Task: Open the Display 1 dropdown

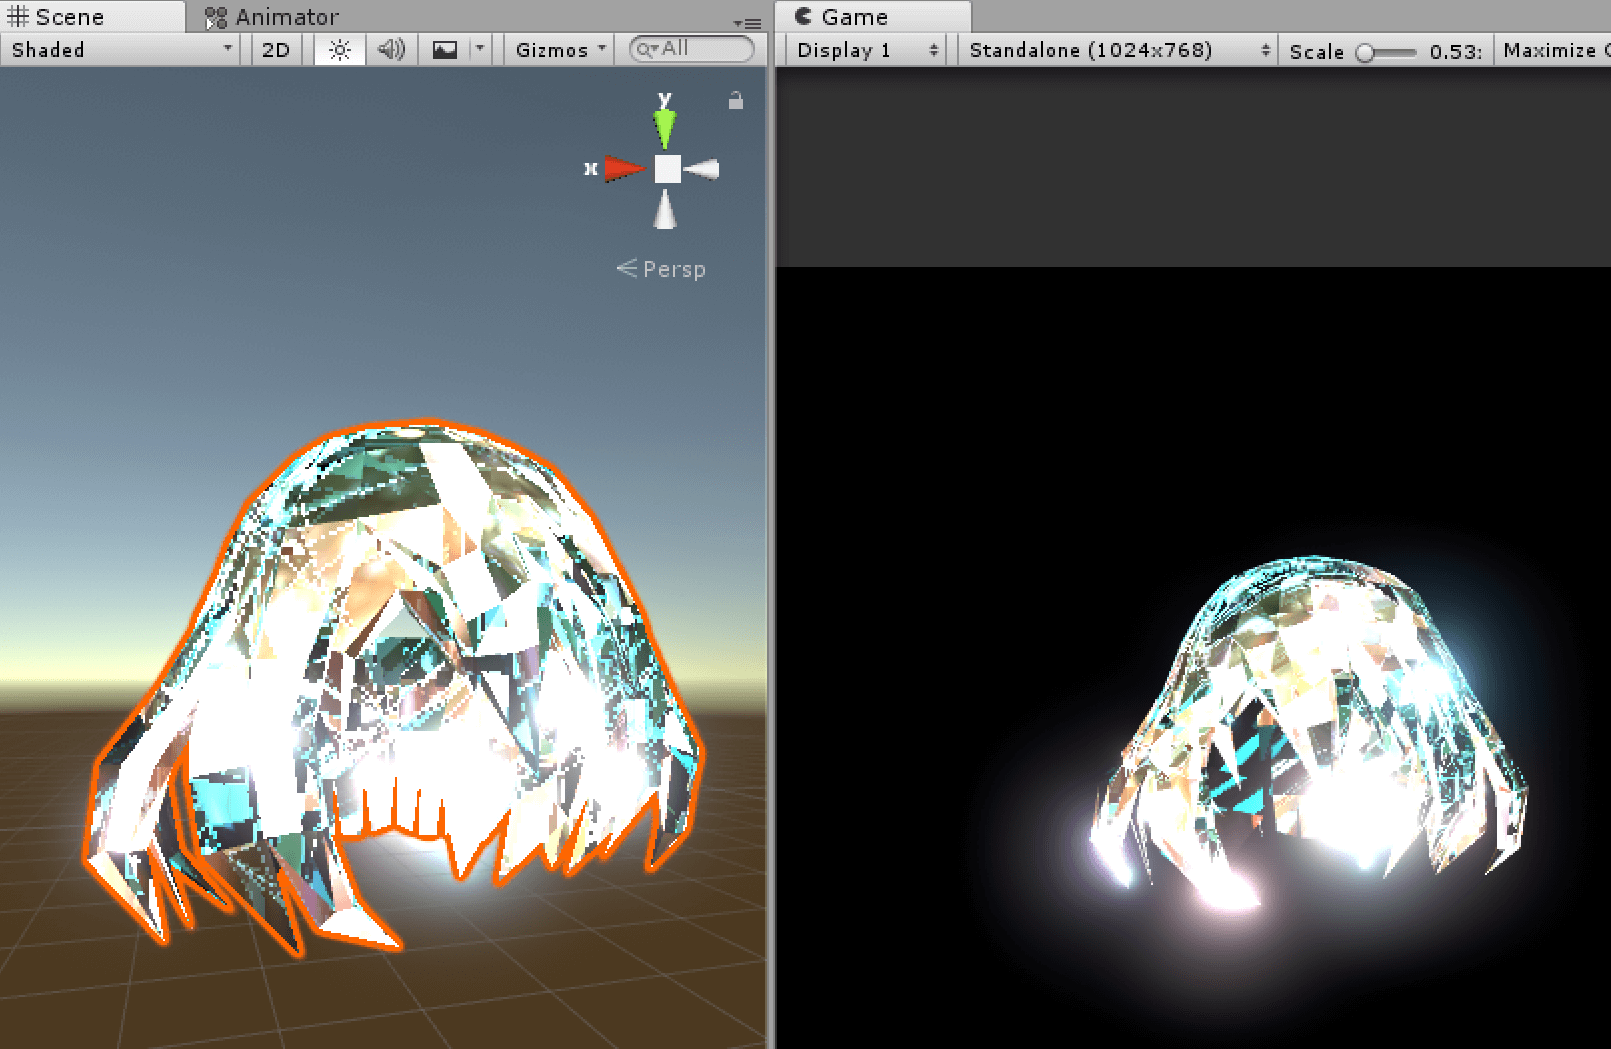Action: point(866,50)
